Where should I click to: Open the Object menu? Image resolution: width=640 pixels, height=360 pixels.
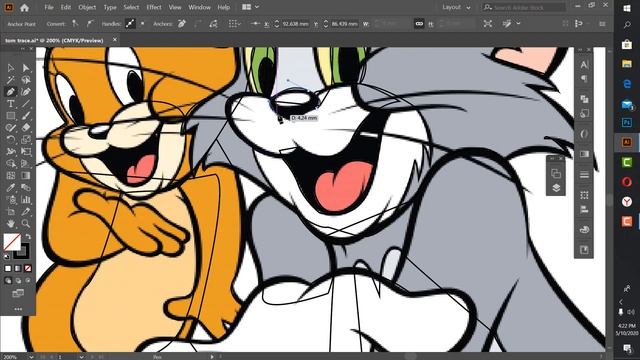click(x=87, y=7)
